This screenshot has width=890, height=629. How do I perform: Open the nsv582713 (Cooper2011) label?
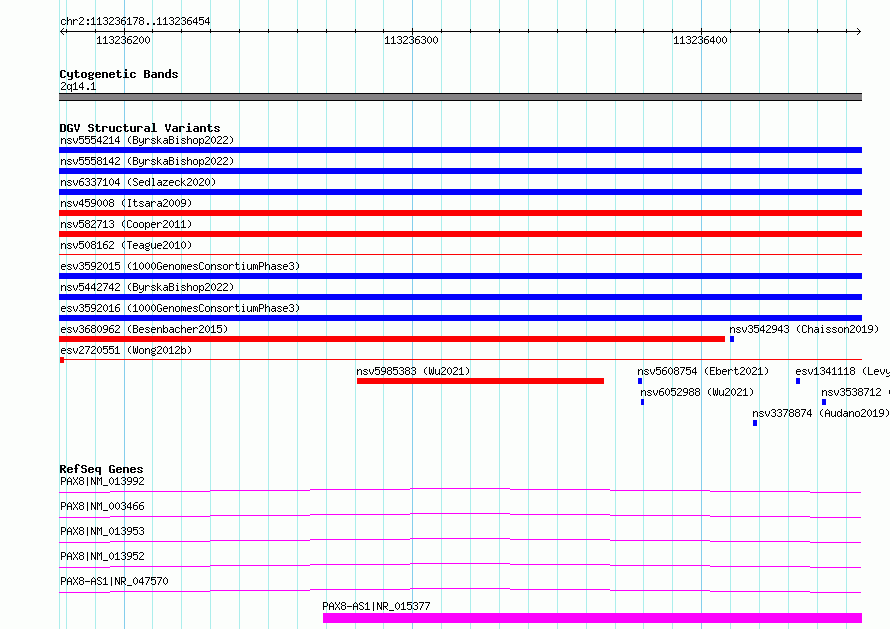pyautogui.click(x=126, y=224)
